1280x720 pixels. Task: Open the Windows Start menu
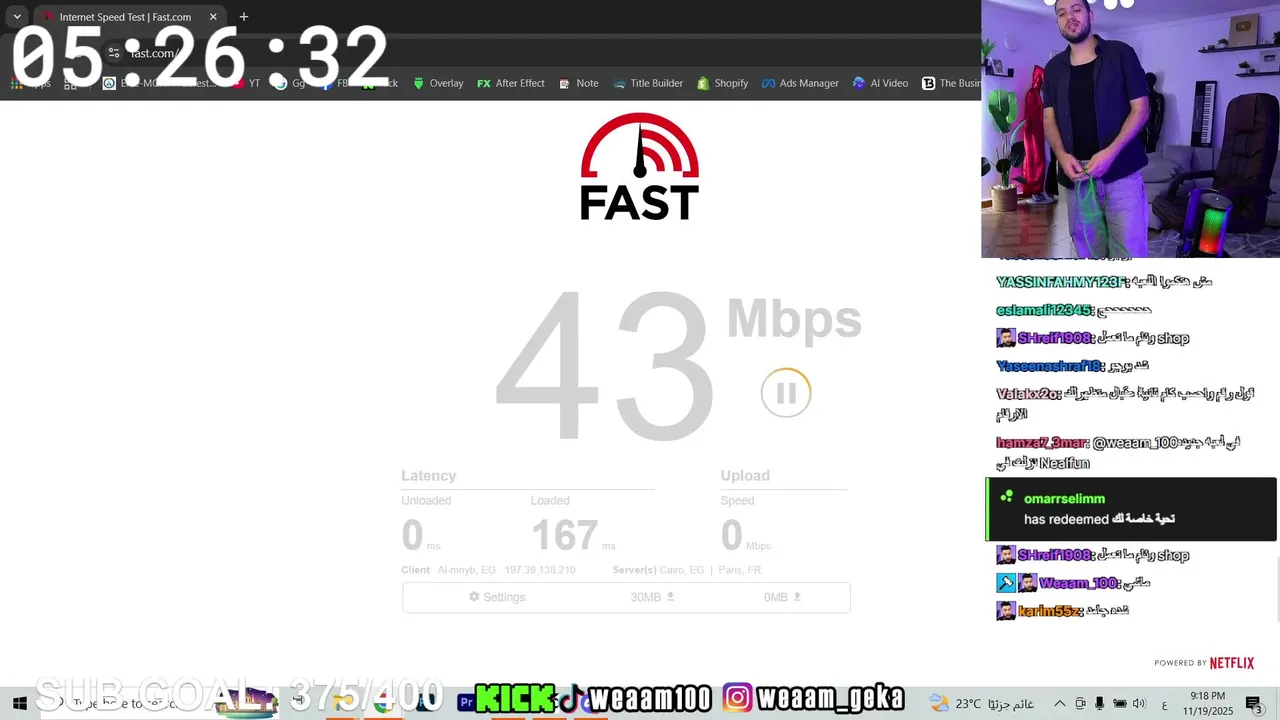tap(18, 703)
